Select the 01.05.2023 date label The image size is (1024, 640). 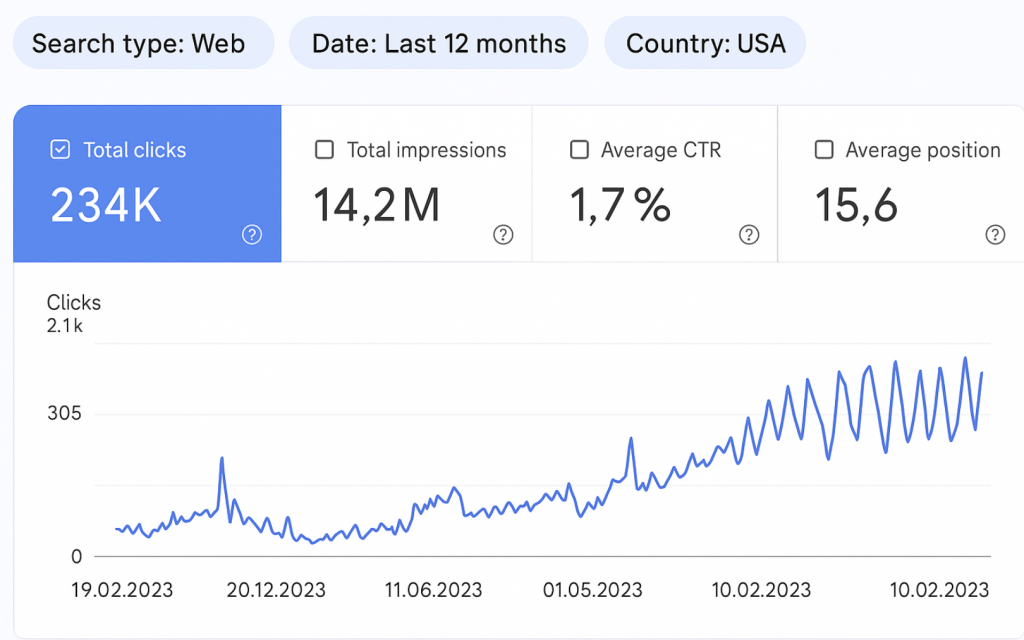[x=592, y=590]
